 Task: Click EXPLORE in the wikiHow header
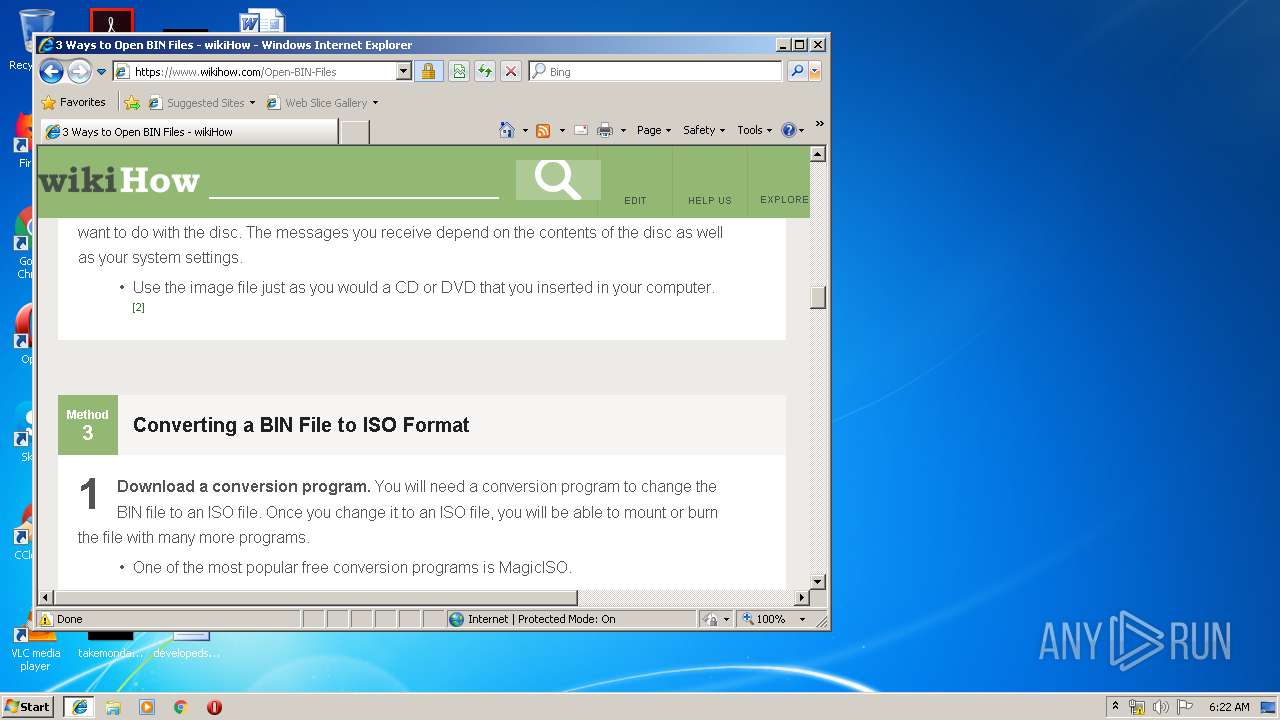pyautogui.click(x=784, y=200)
